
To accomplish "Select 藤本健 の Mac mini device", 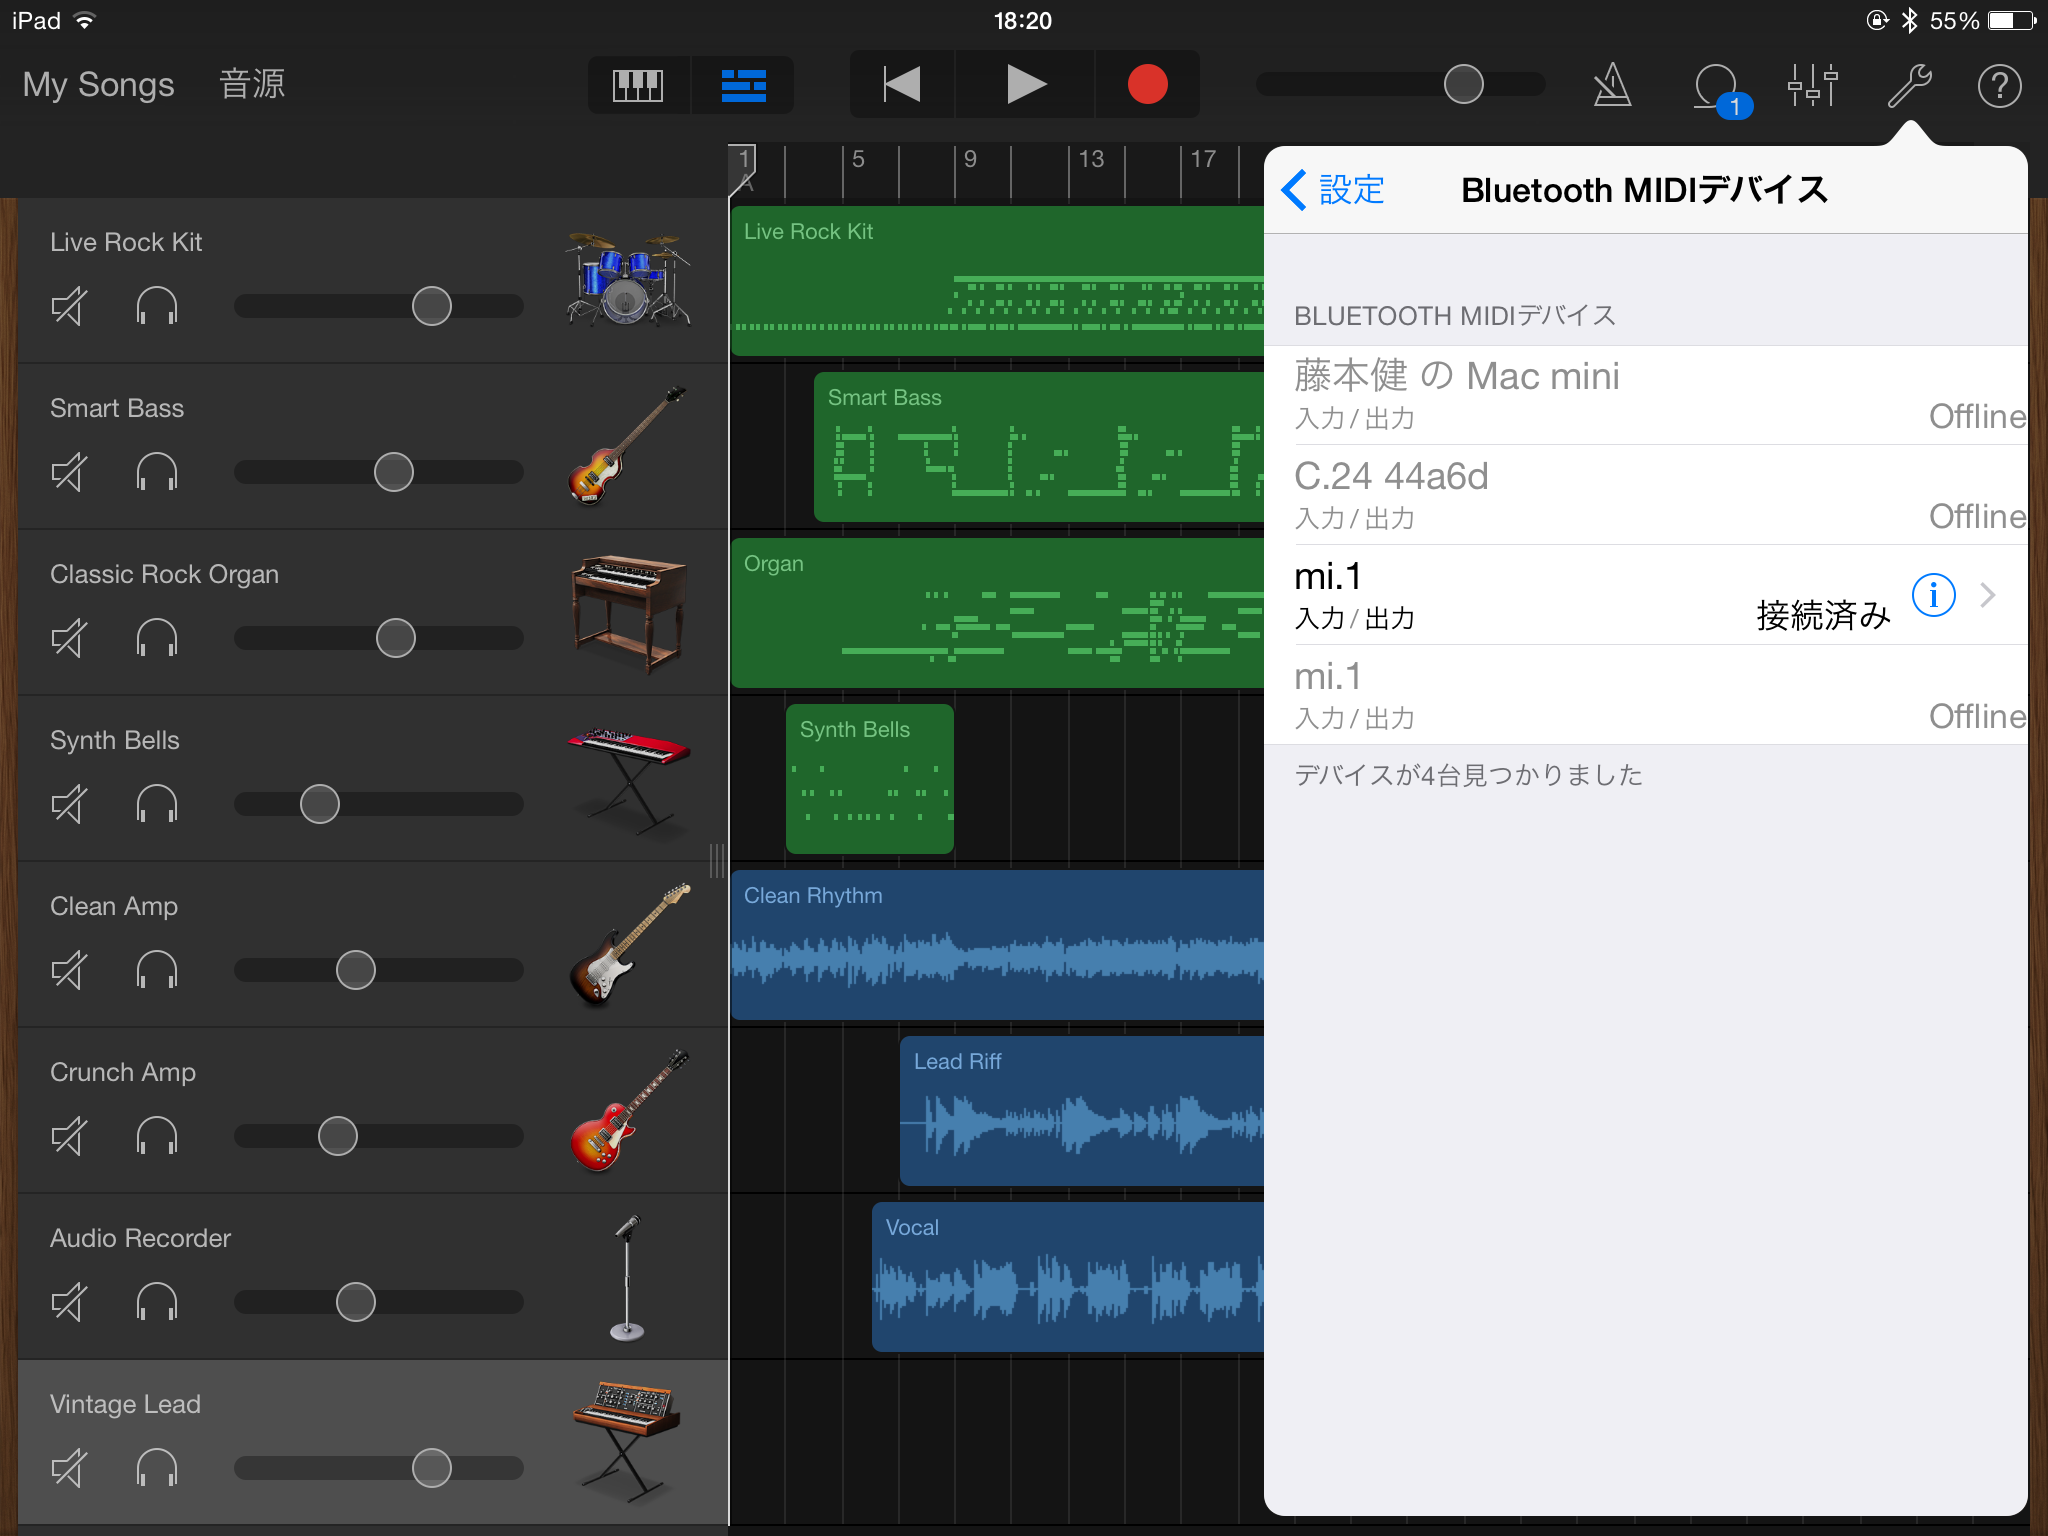I will pos(1646,395).
